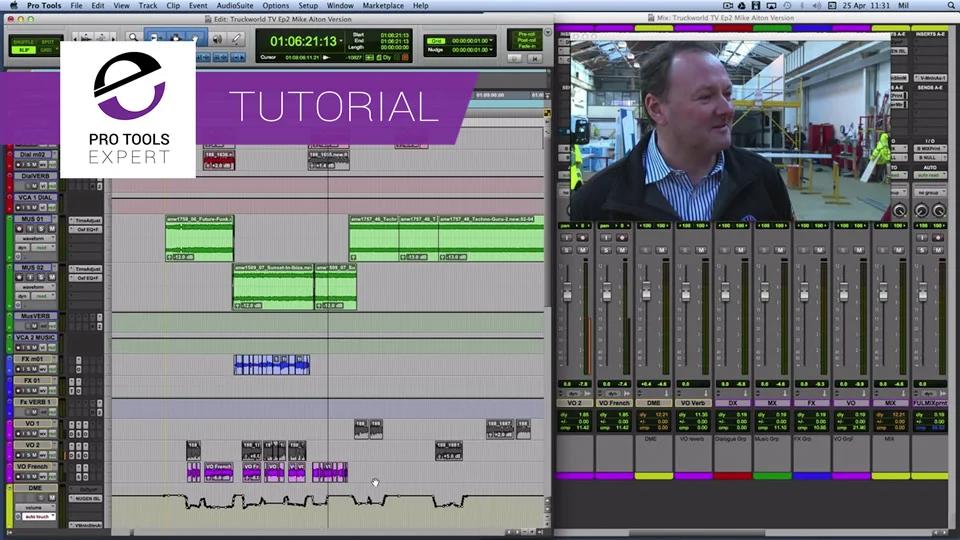Open the main counter format dropdown arrow
960x540 pixels.
342,42
